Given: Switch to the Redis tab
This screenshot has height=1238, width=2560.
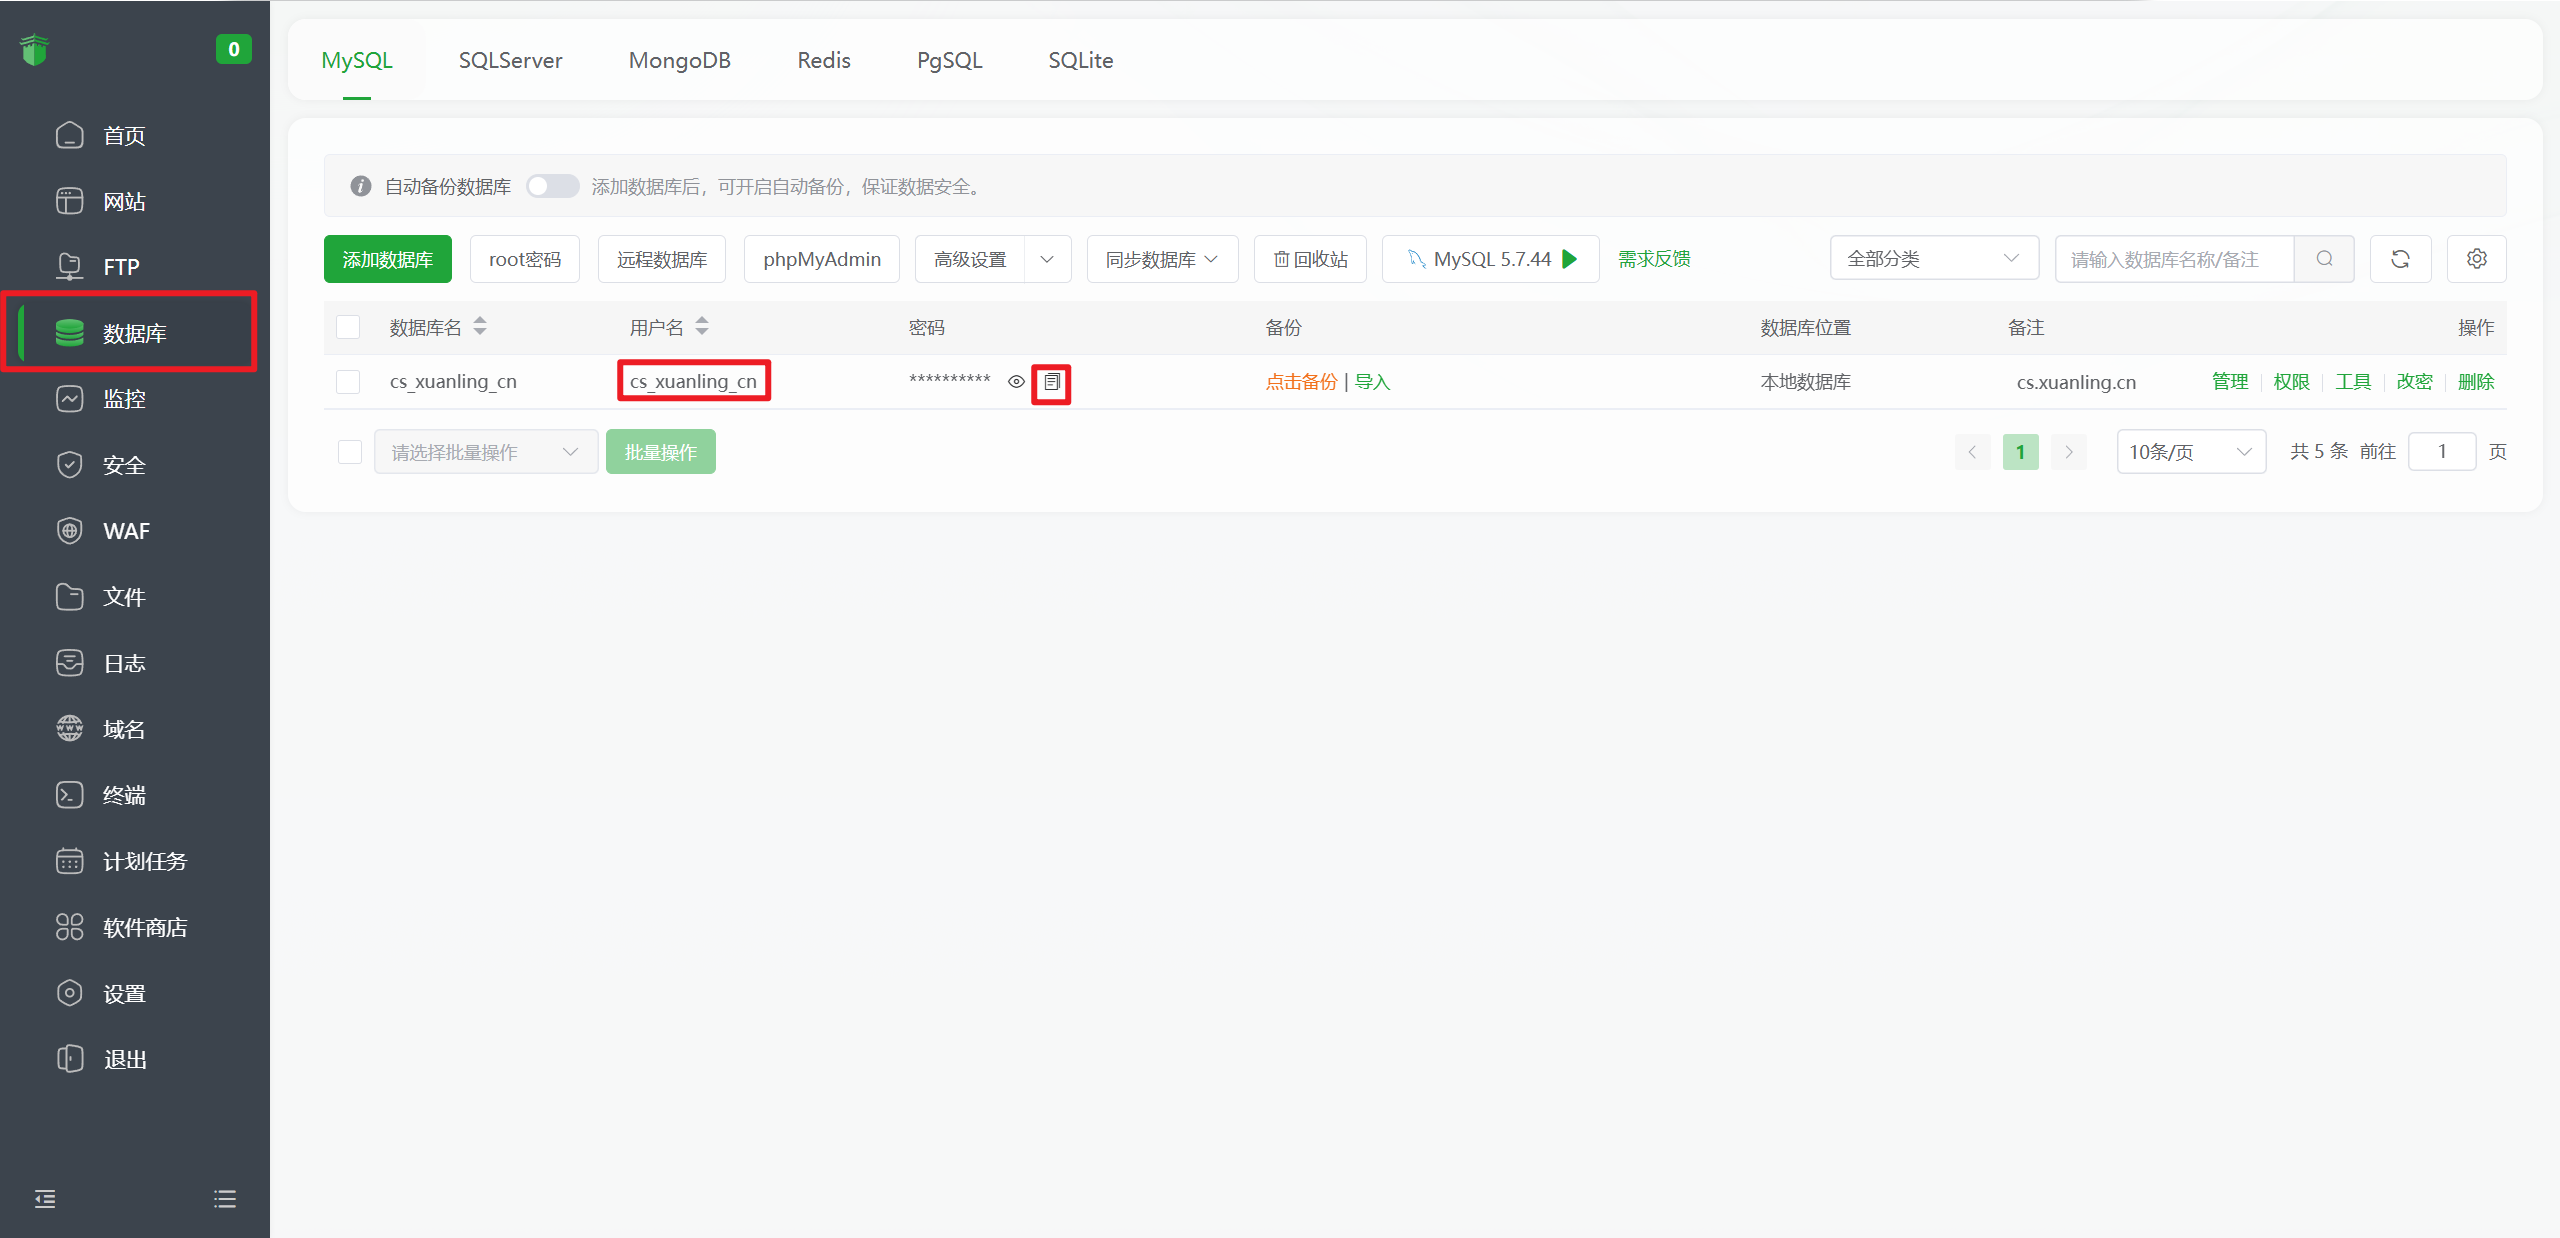Looking at the screenshot, I should click(823, 60).
